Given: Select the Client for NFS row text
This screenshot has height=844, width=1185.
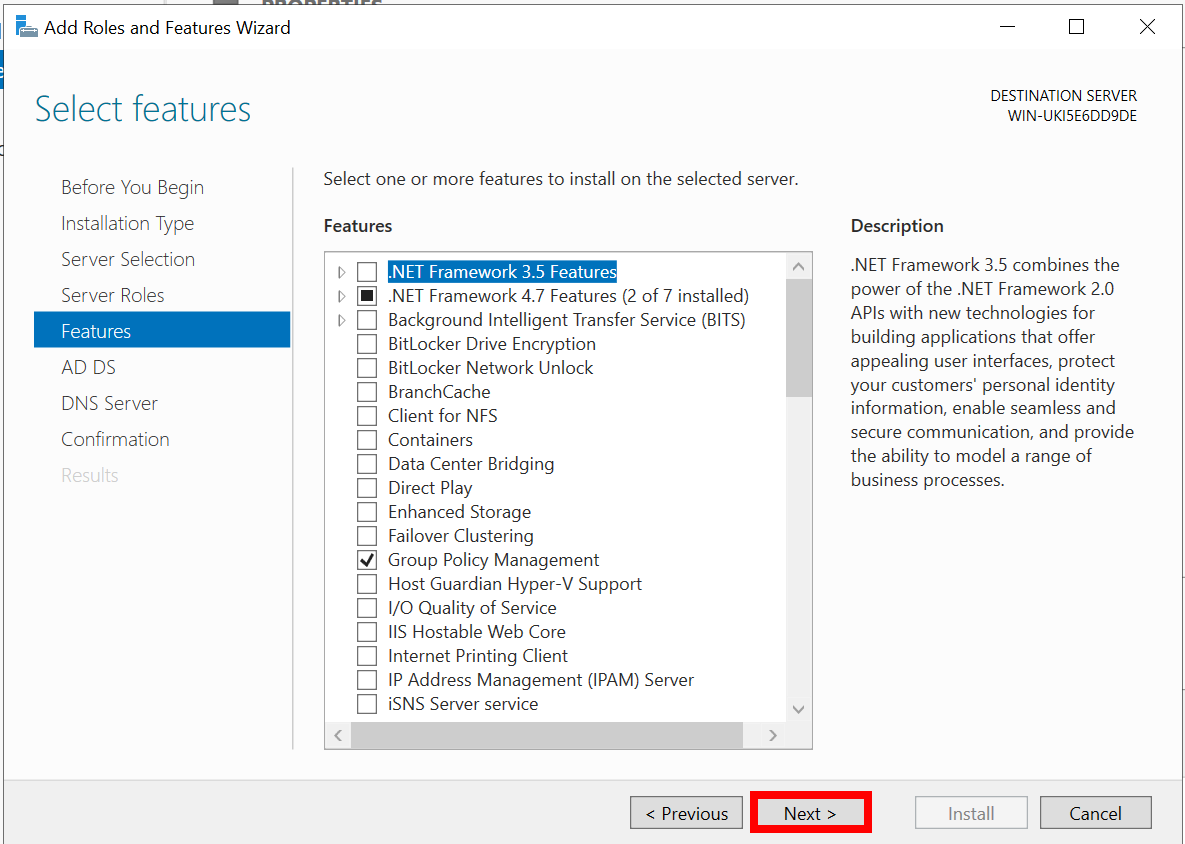Looking at the screenshot, I should [443, 416].
